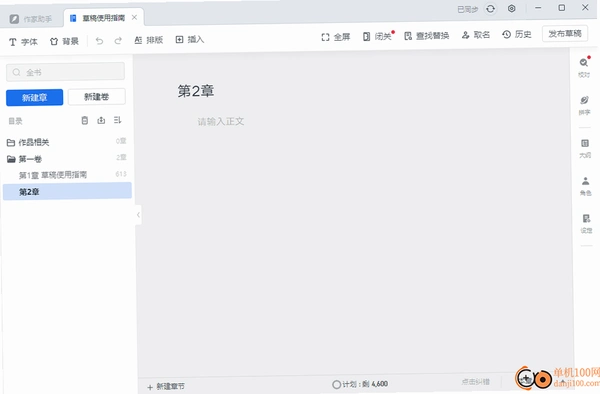
Task: Open the 排版 typesetting tool
Action: point(149,40)
